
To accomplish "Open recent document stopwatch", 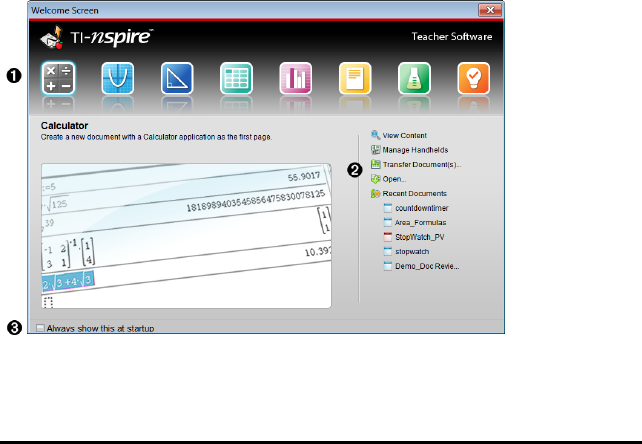I will [x=412, y=251].
